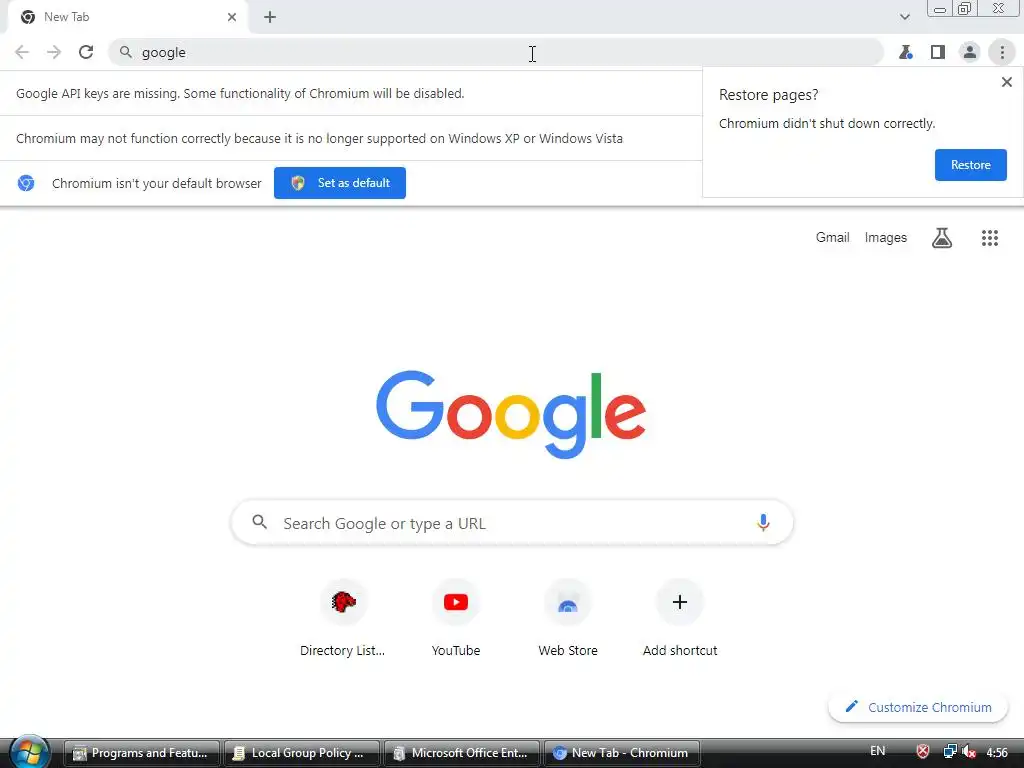This screenshot has height=768, width=1024.
Task: Open the Gmail link
Action: coord(832,238)
